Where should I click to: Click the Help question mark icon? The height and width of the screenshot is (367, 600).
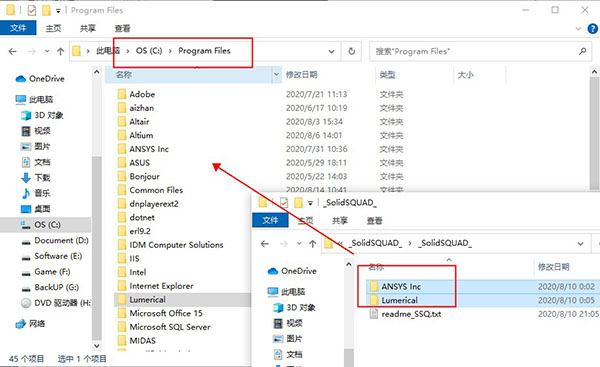coord(592,28)
